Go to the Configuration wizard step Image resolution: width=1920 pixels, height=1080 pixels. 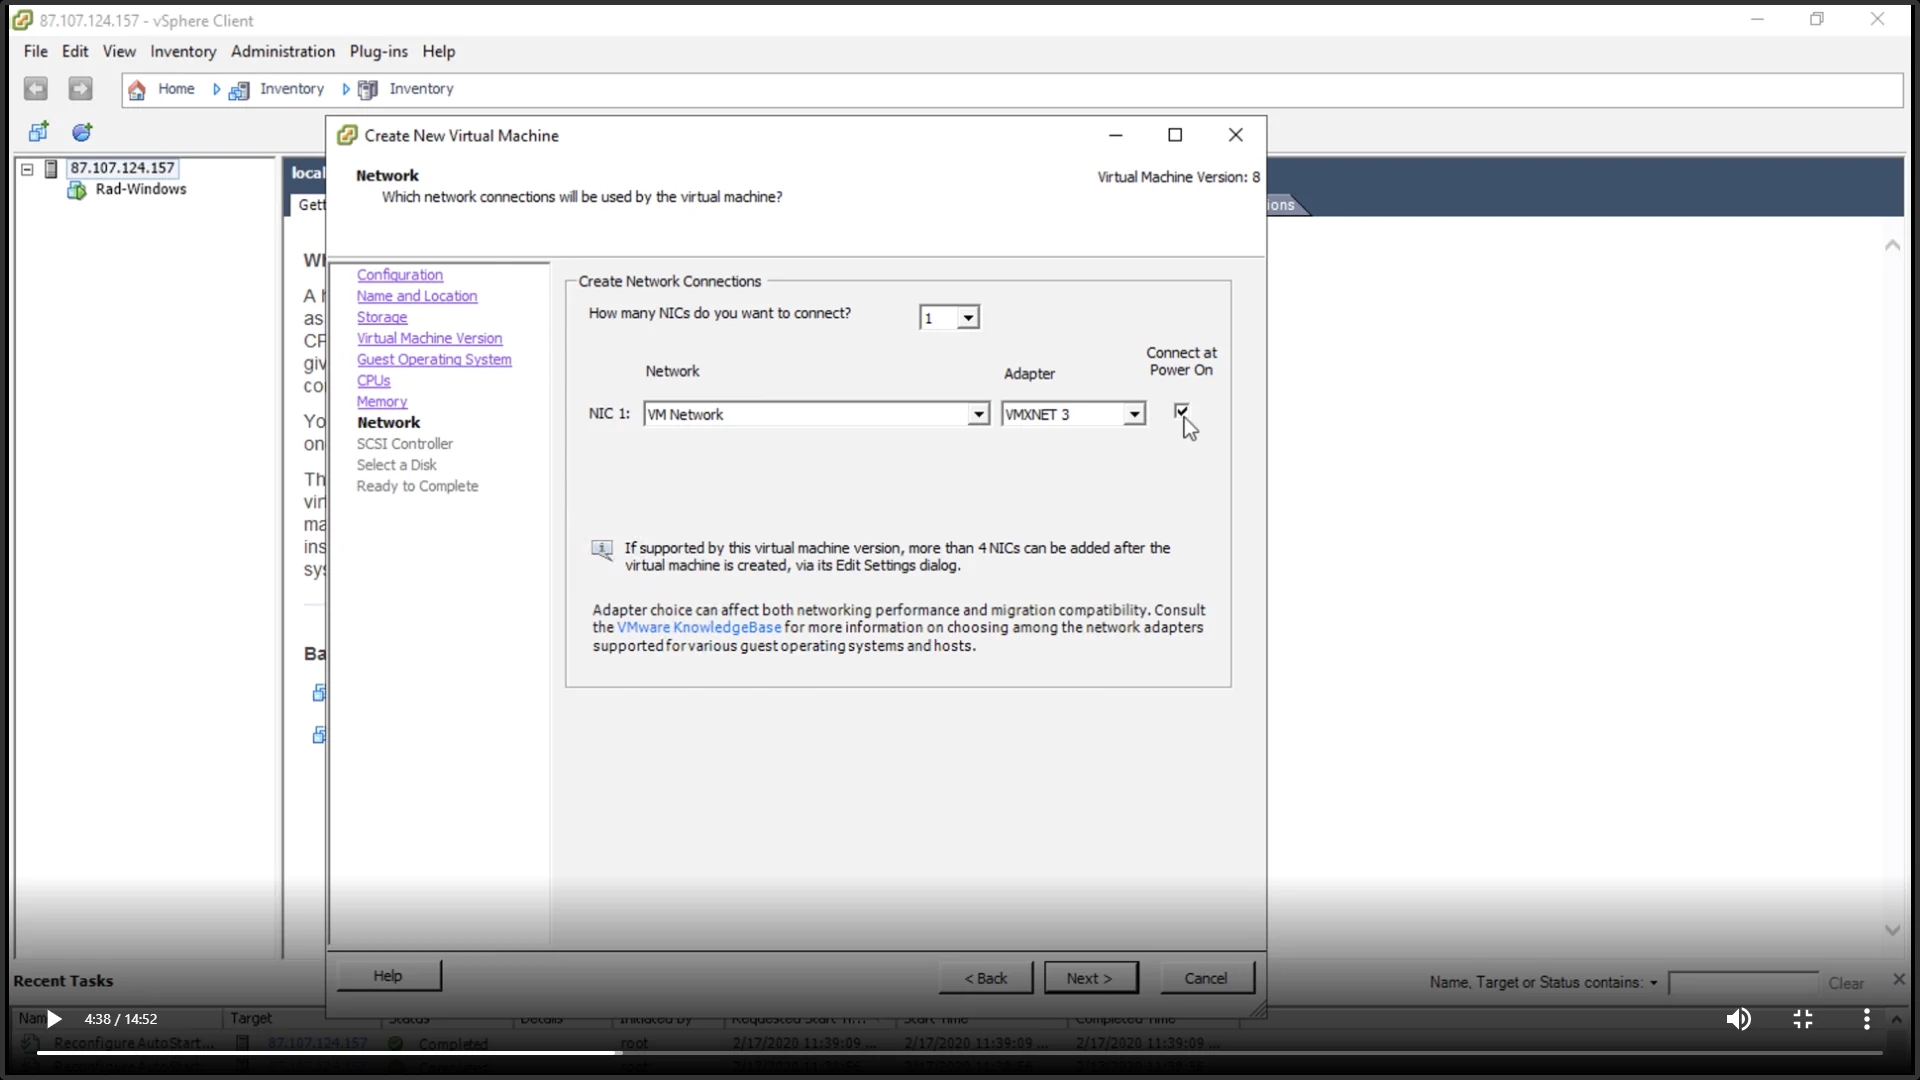(400, 275)
